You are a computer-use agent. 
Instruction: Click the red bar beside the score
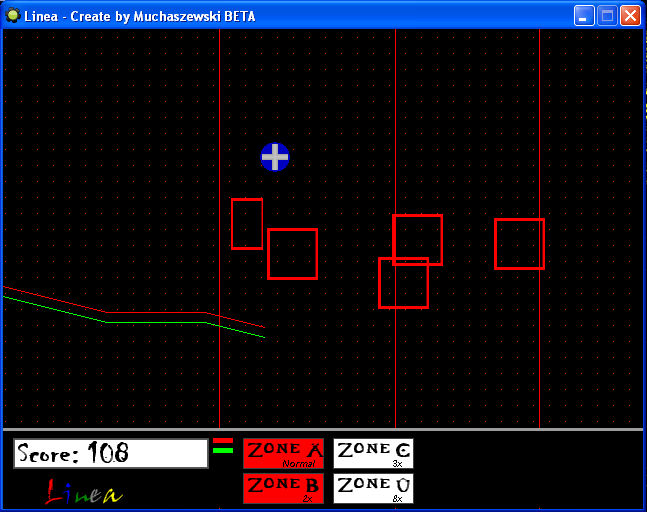(x=223, y=441)
